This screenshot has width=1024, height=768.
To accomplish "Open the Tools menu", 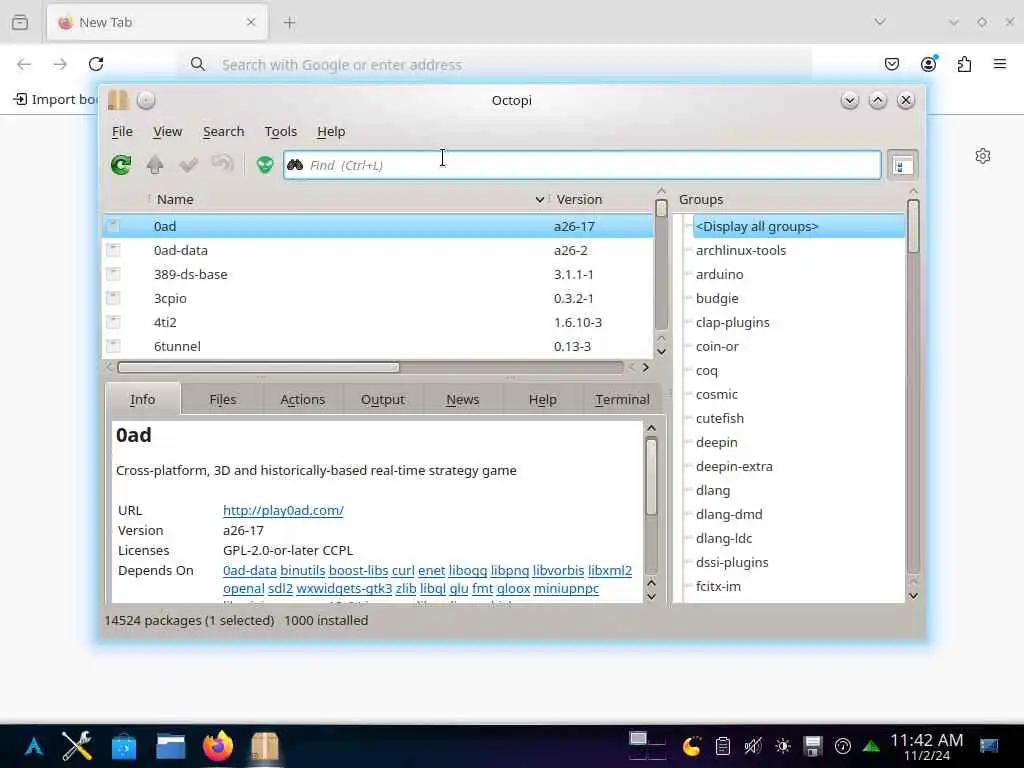I will click(281, 131).
